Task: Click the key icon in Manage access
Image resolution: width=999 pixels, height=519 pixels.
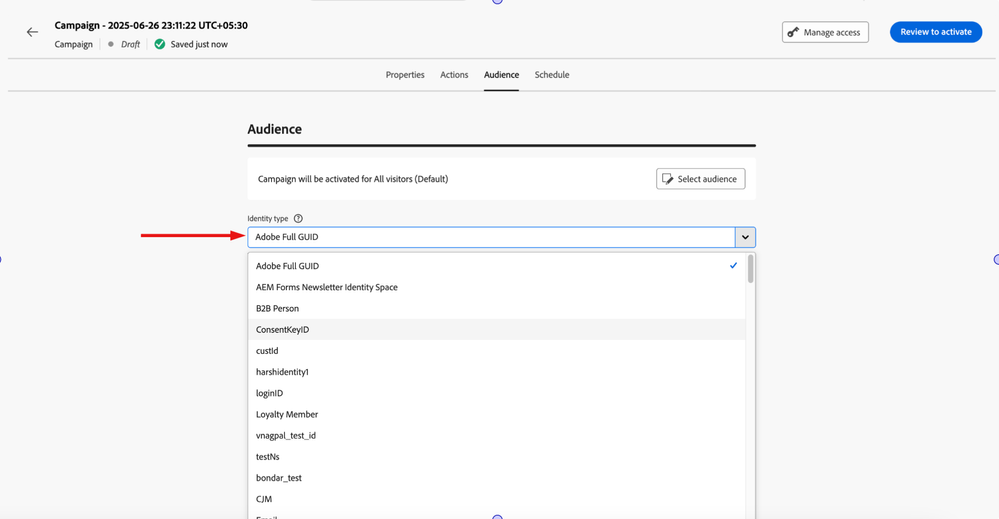Action: click(793, 32)
